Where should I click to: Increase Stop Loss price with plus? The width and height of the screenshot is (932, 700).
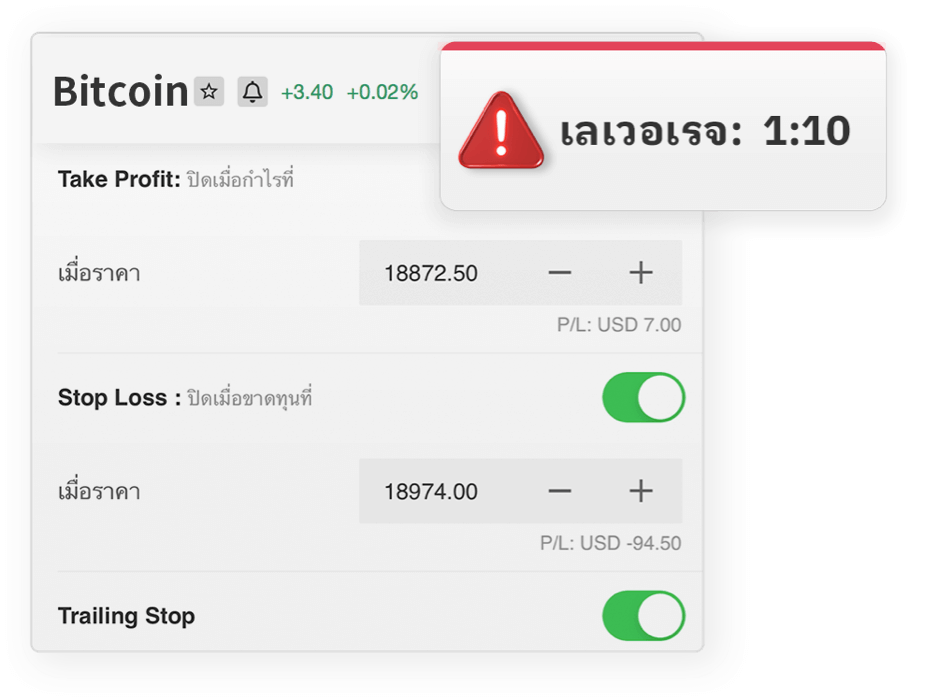coord(641,491)
